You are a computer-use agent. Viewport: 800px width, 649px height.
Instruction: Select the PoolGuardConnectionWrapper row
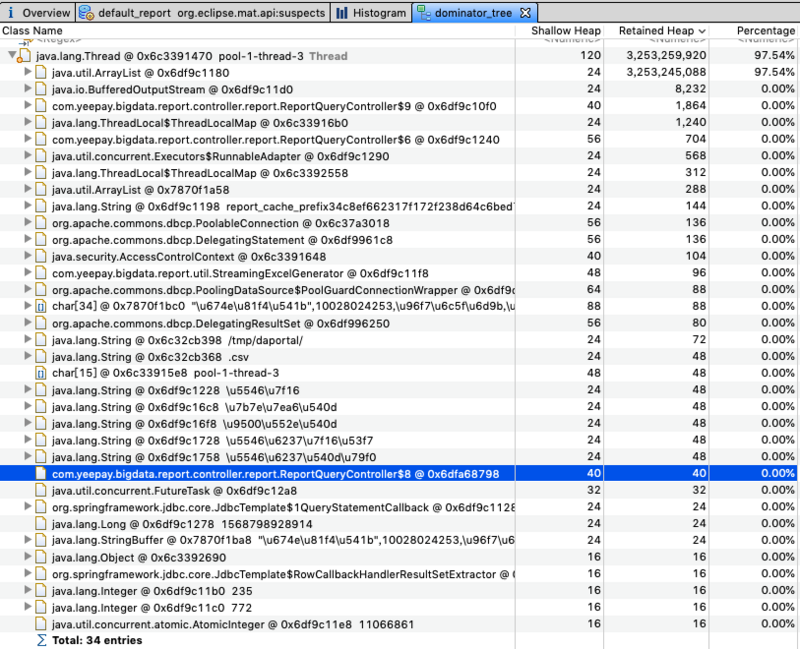[400, 290]
